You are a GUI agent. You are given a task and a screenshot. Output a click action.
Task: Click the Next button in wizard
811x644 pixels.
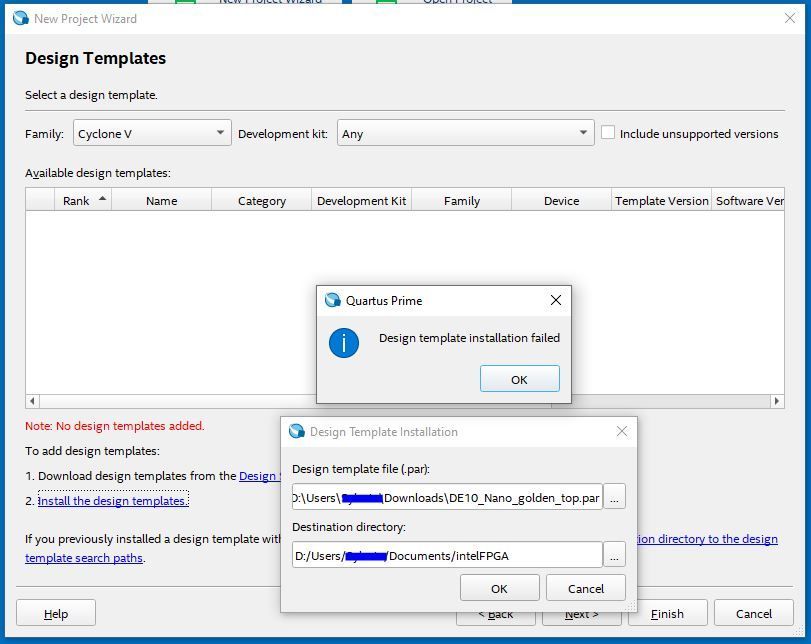click(581, 619)
